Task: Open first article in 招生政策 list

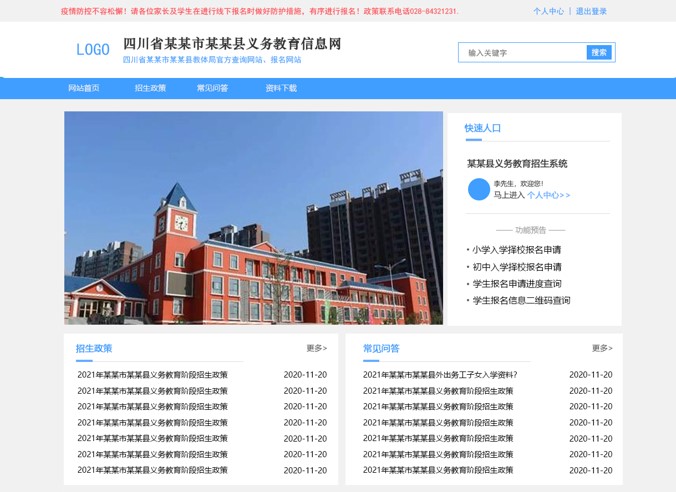Action: [x=152, y=375]
